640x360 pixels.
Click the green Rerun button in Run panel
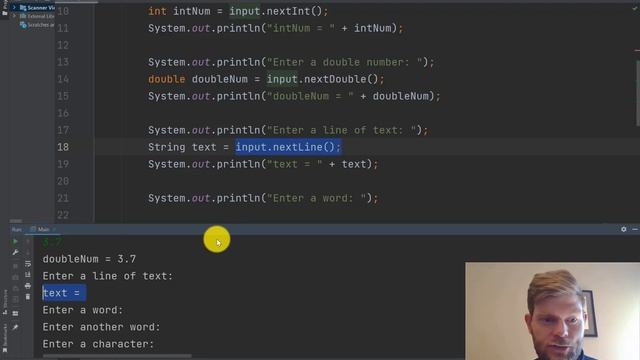click(x=15, y=242)
